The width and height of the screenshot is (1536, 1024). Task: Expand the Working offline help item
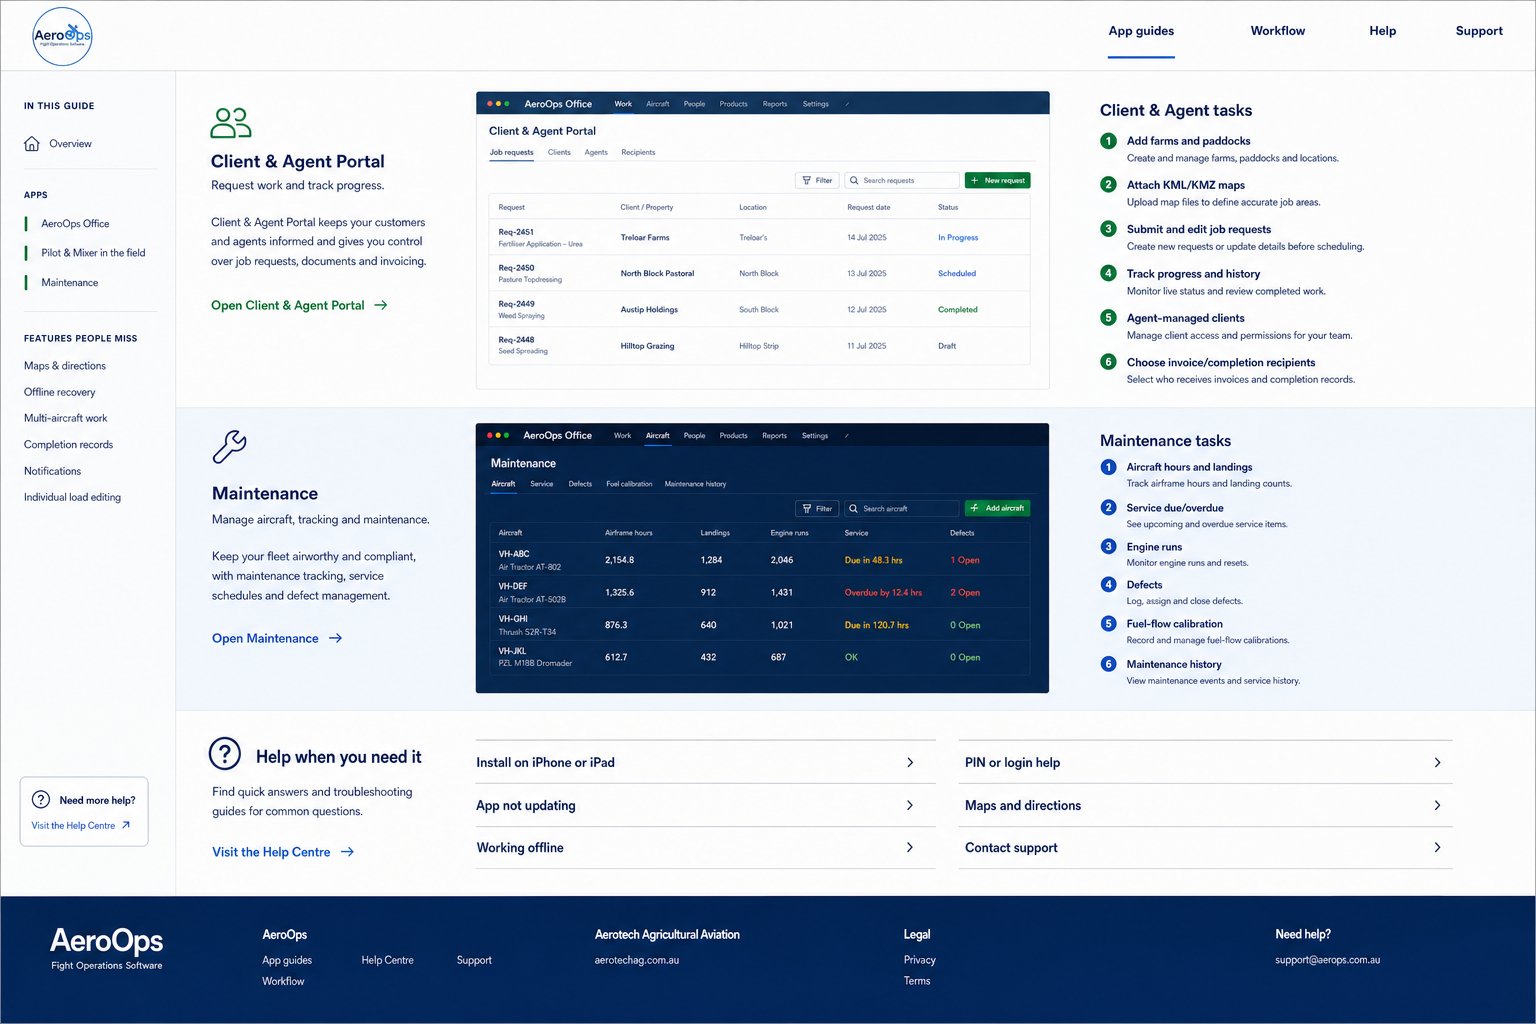click(706, 847)
